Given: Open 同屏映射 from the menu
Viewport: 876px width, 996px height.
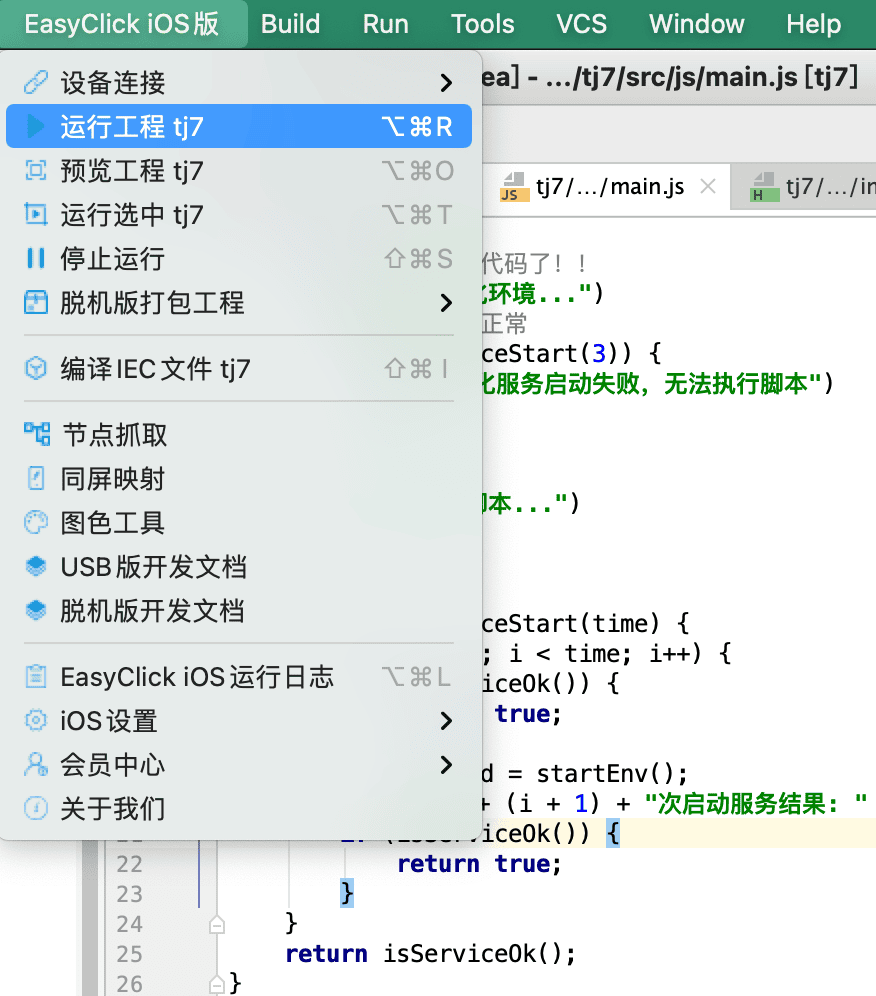Looking at the screenshot, I should 239,478.
